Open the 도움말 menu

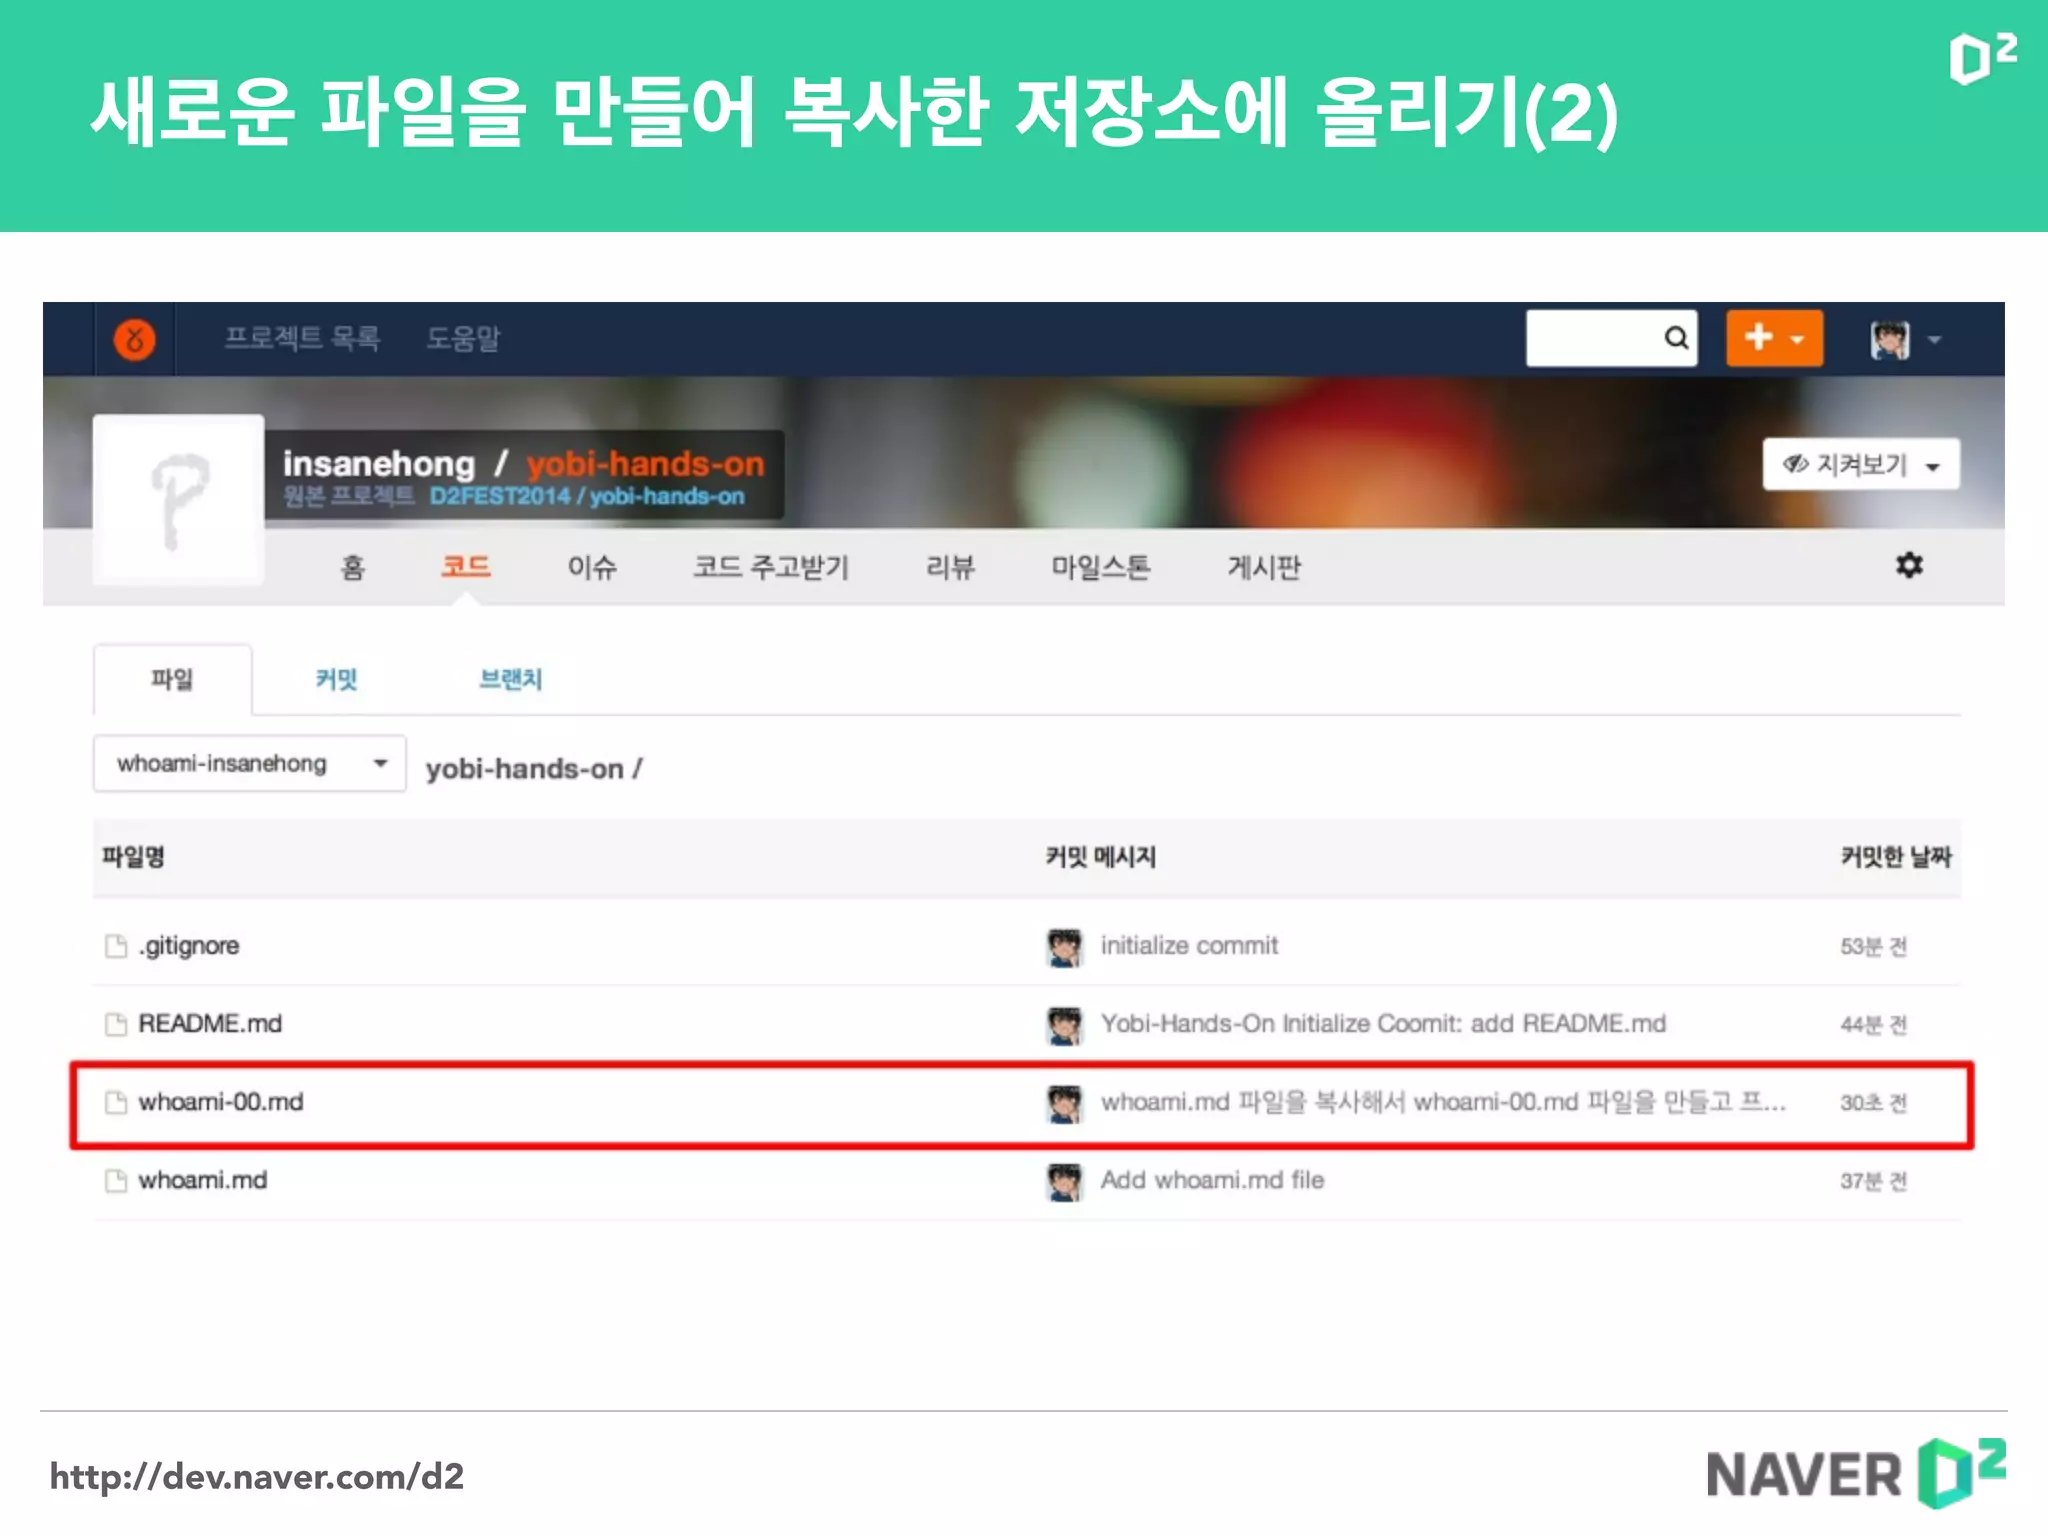click(x=463, y=339)
